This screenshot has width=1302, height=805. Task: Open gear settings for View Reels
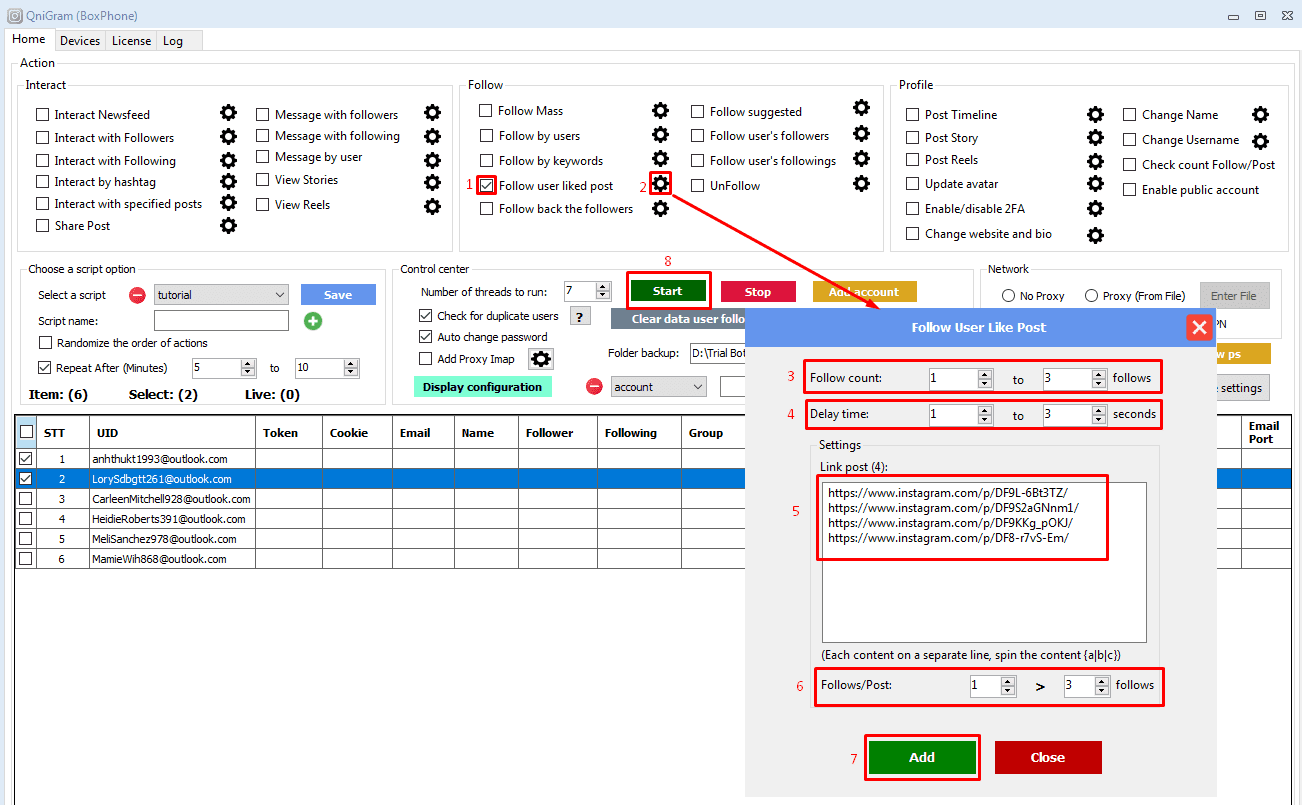click(x=432, y=206)
